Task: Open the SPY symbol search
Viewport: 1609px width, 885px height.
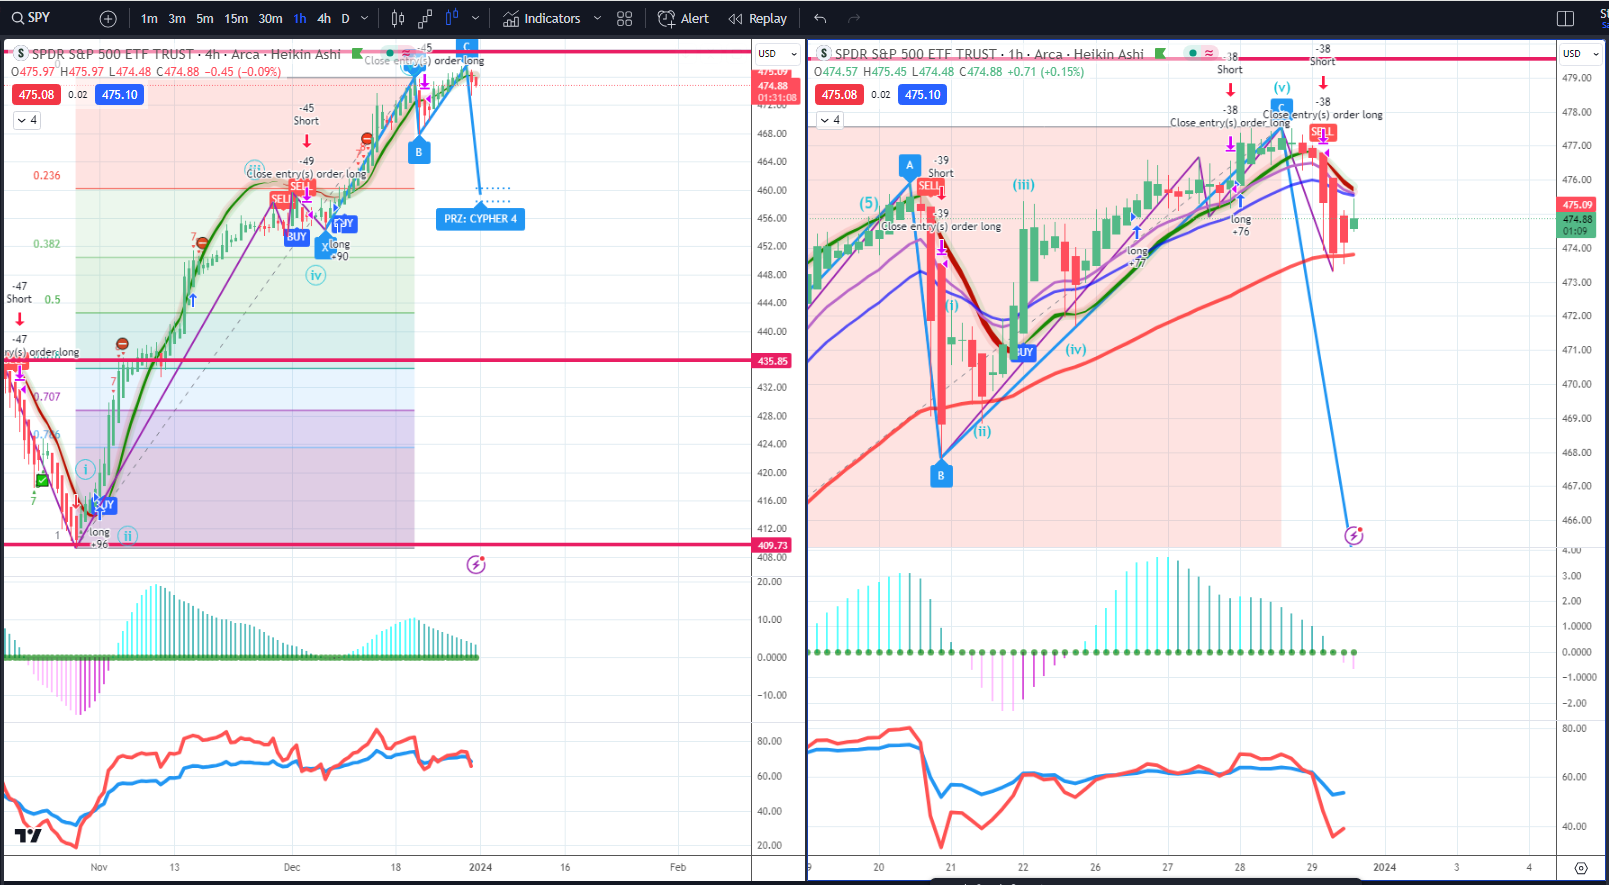Action: (31, 18)
